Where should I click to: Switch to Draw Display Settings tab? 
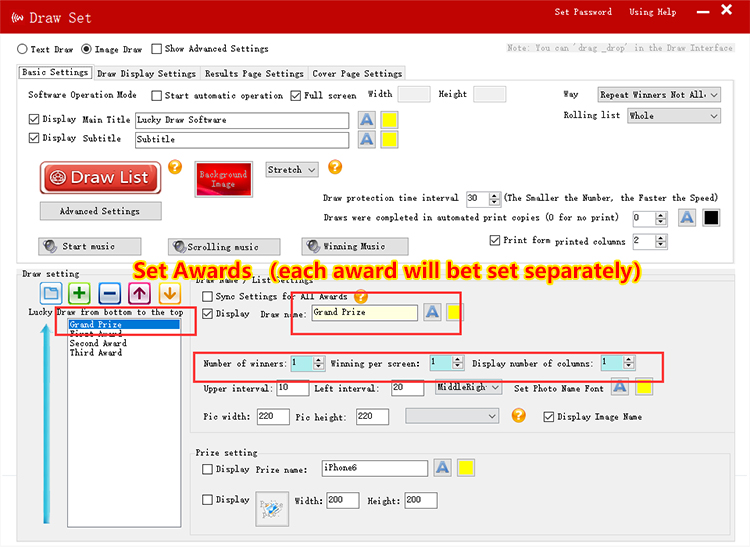click(x=146, y=73)
